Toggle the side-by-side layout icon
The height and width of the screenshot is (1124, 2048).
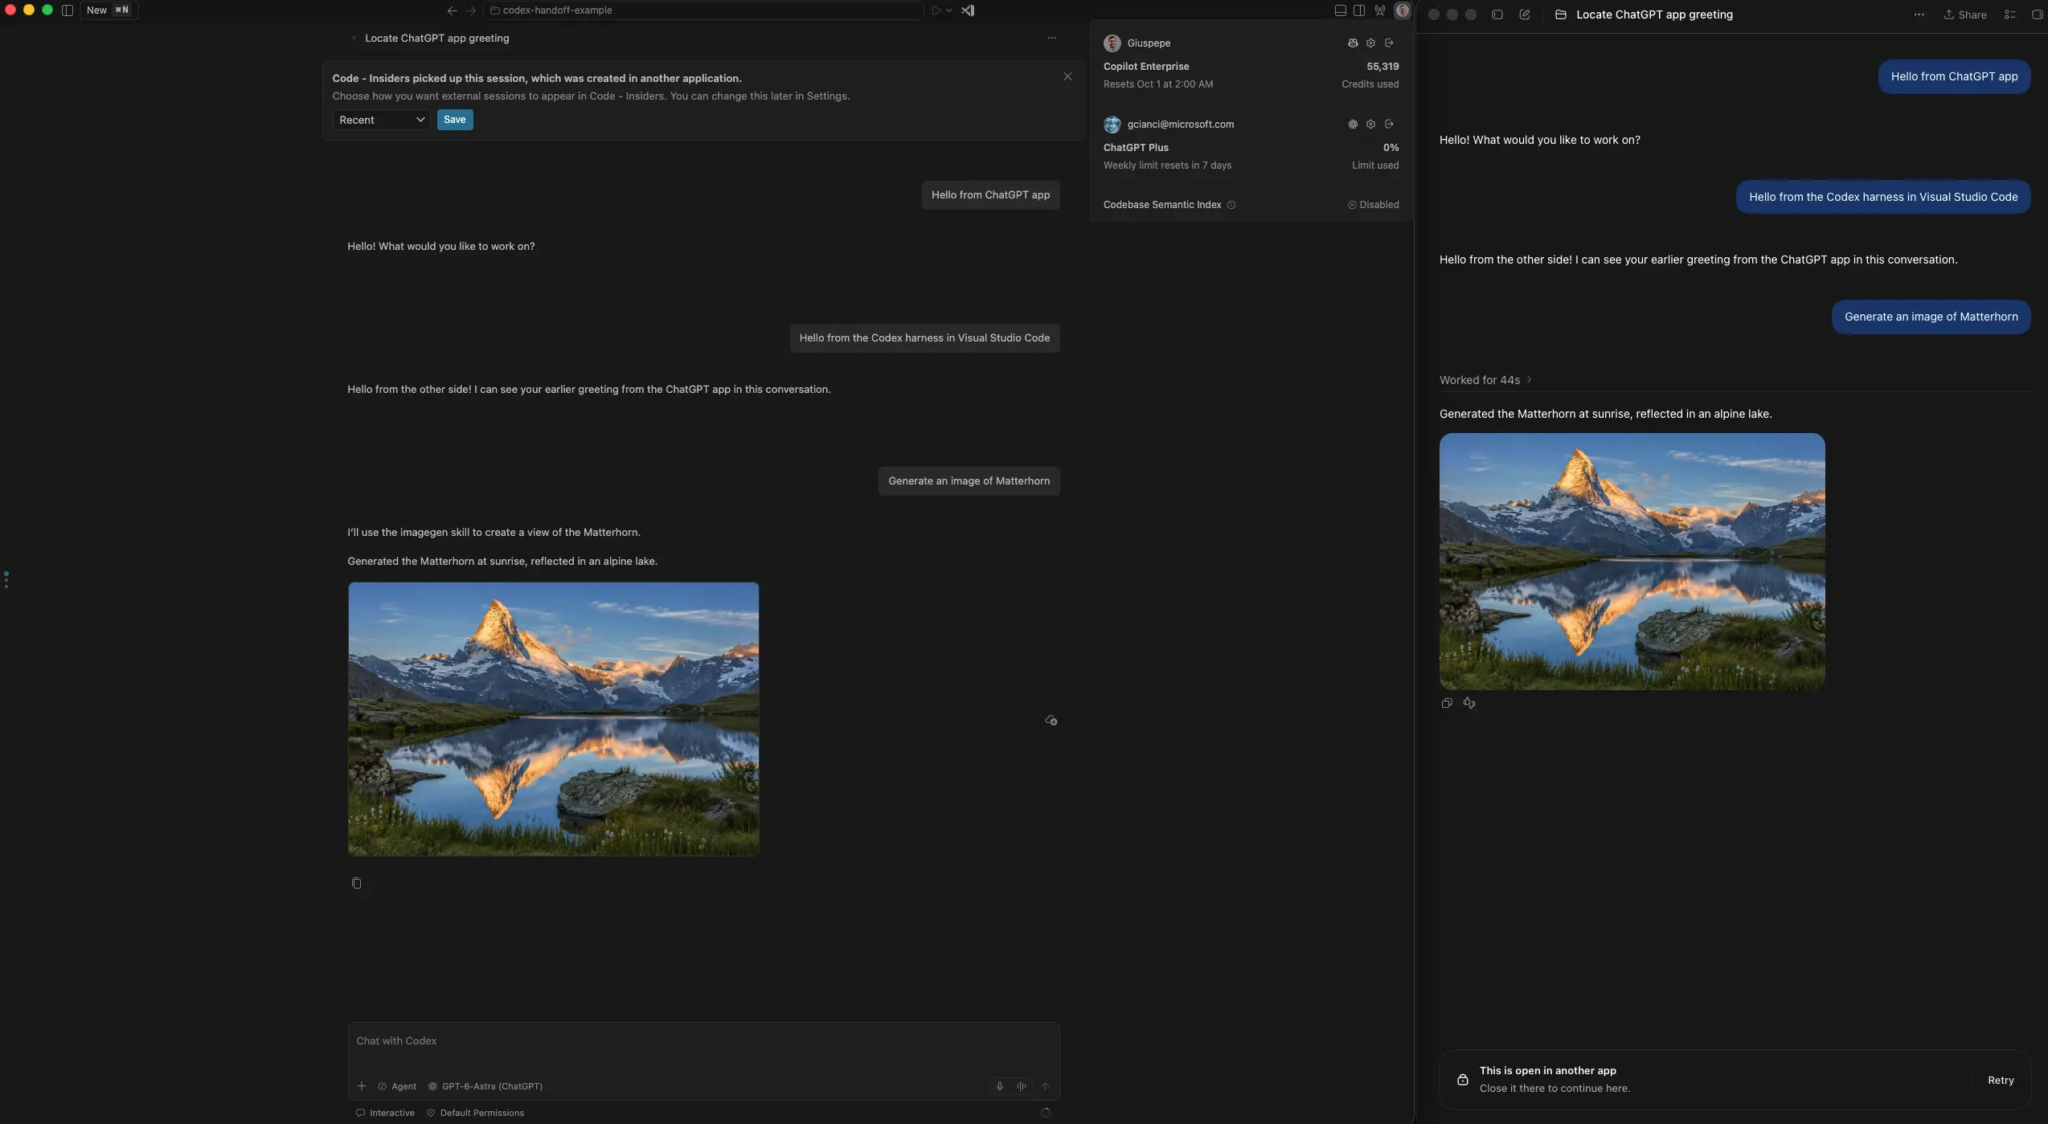coord(1359,10)
